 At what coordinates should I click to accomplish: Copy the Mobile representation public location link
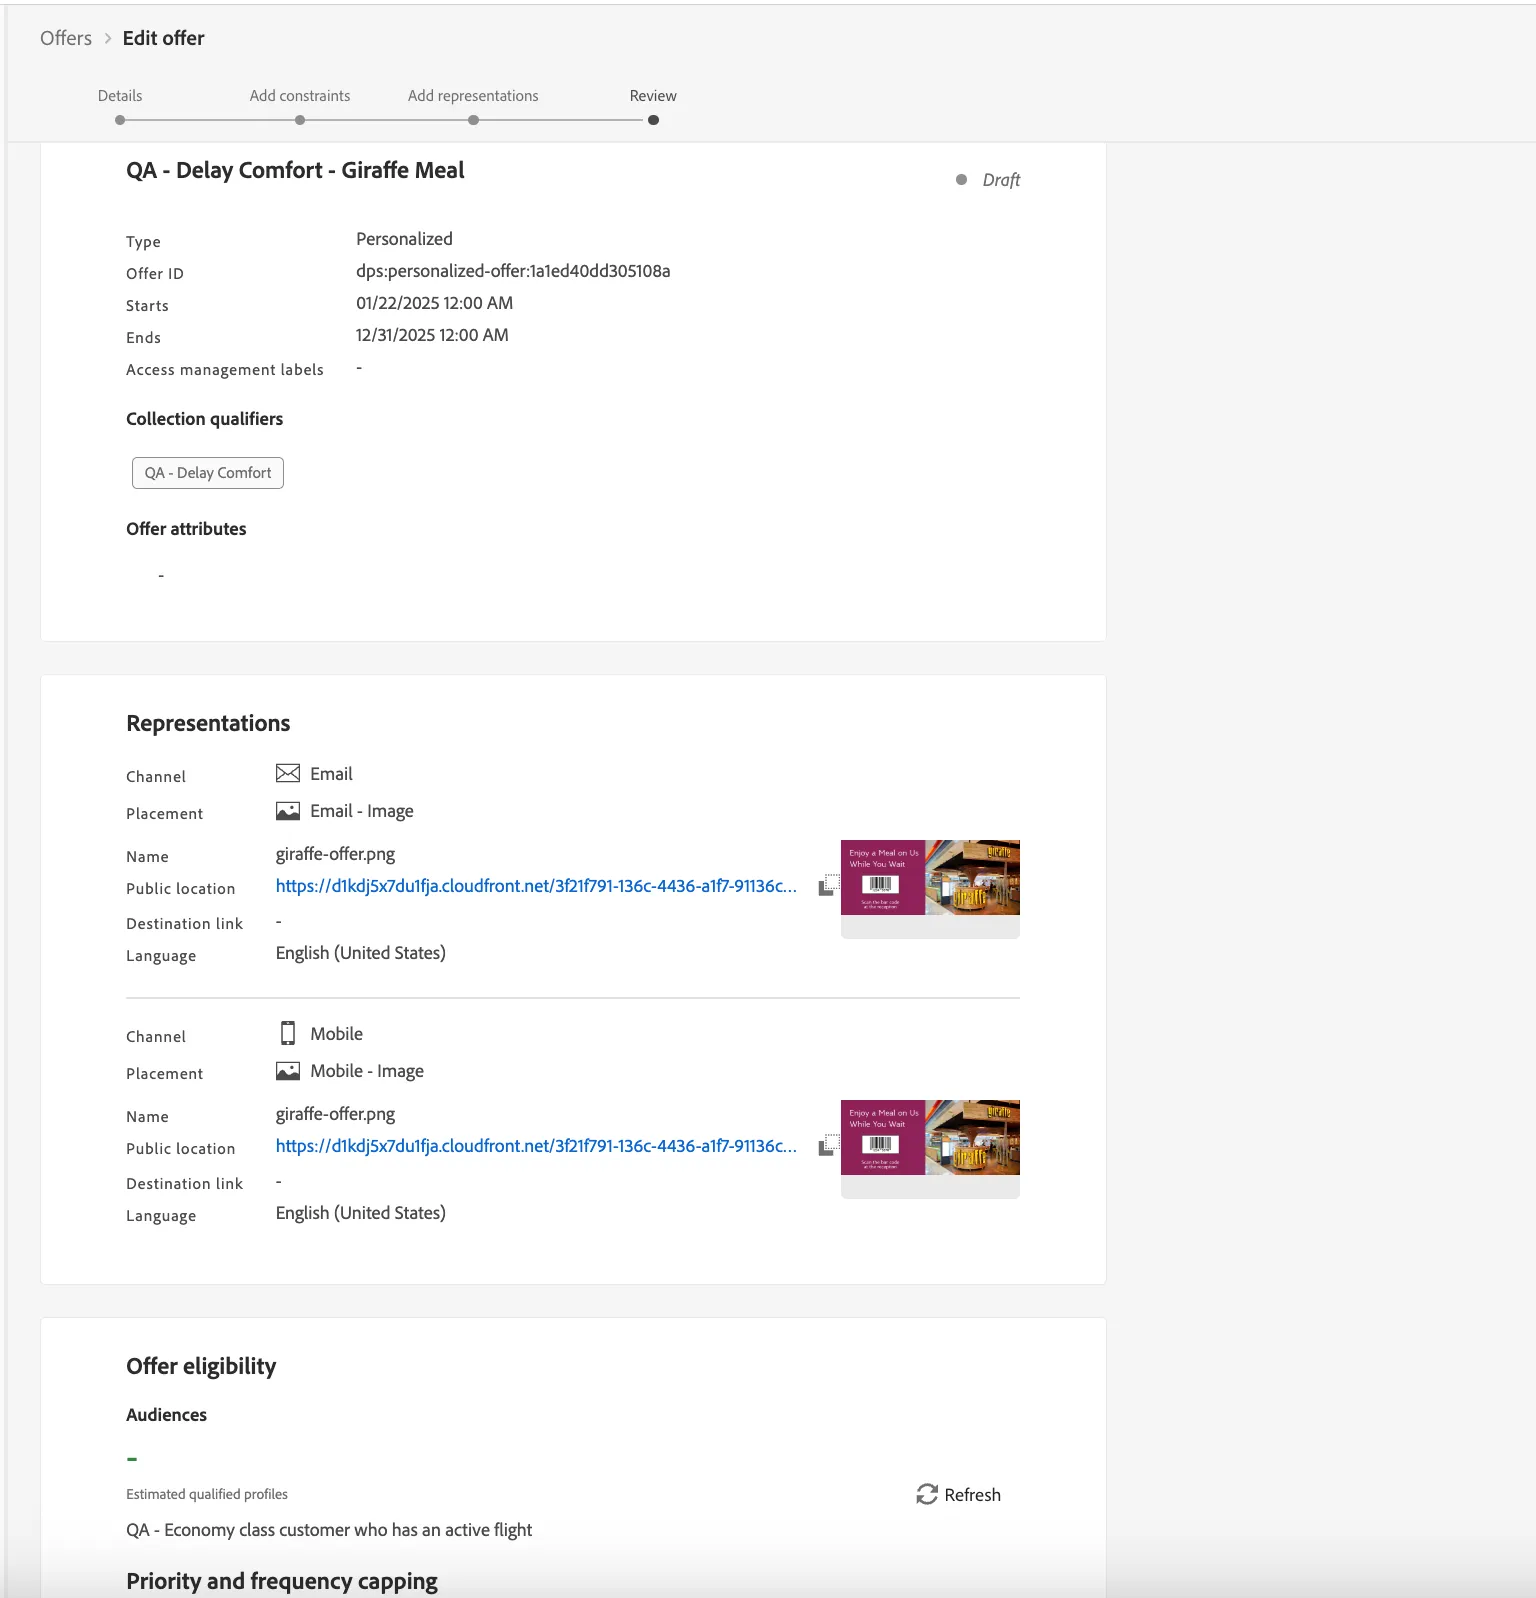[829, 1146]
